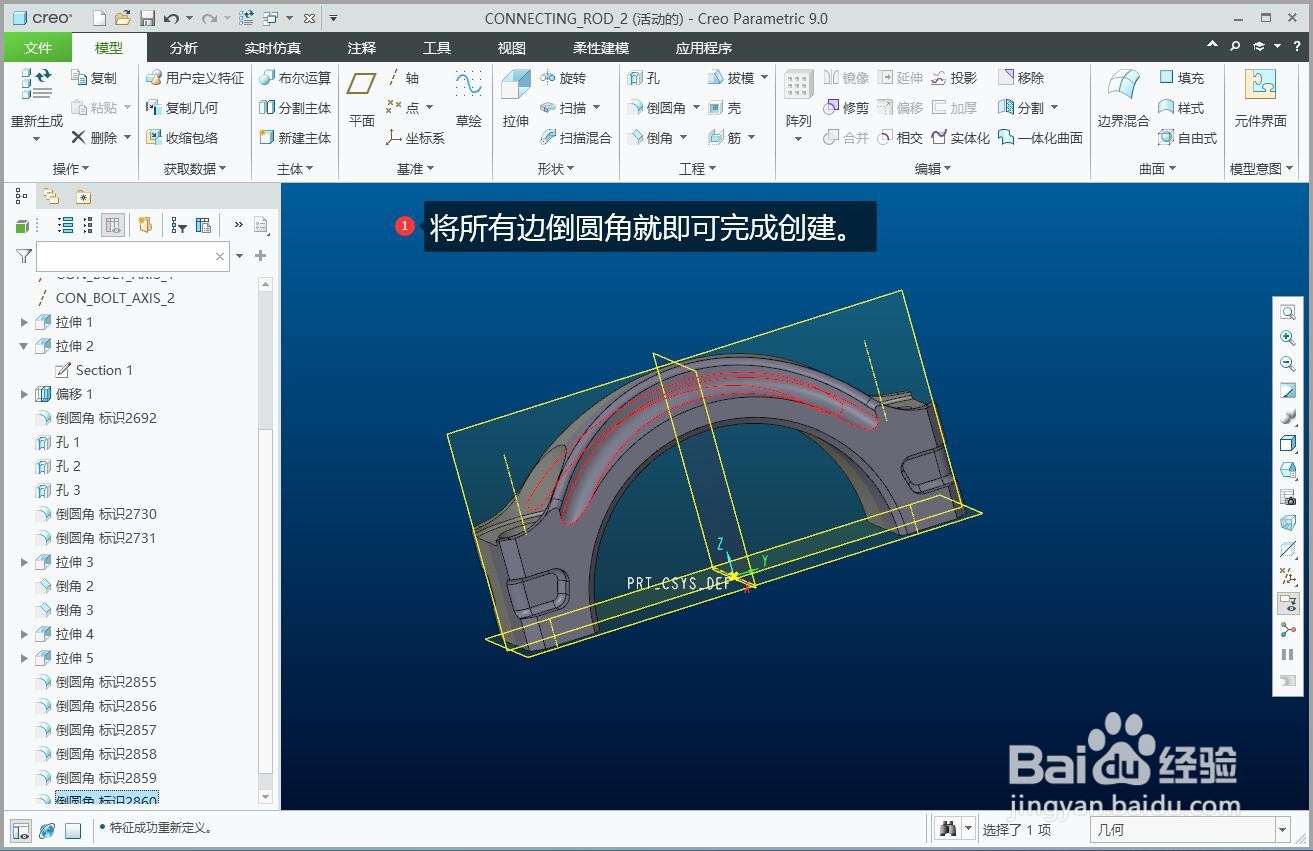
Task: Expand the 拉伸 1 tree node
Action: 24,322
